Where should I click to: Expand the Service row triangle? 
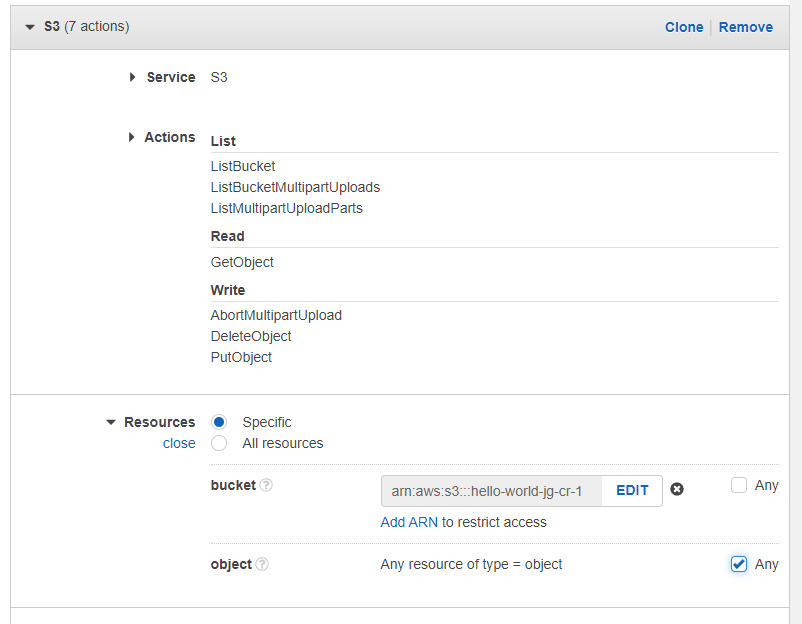coord(132,77)
